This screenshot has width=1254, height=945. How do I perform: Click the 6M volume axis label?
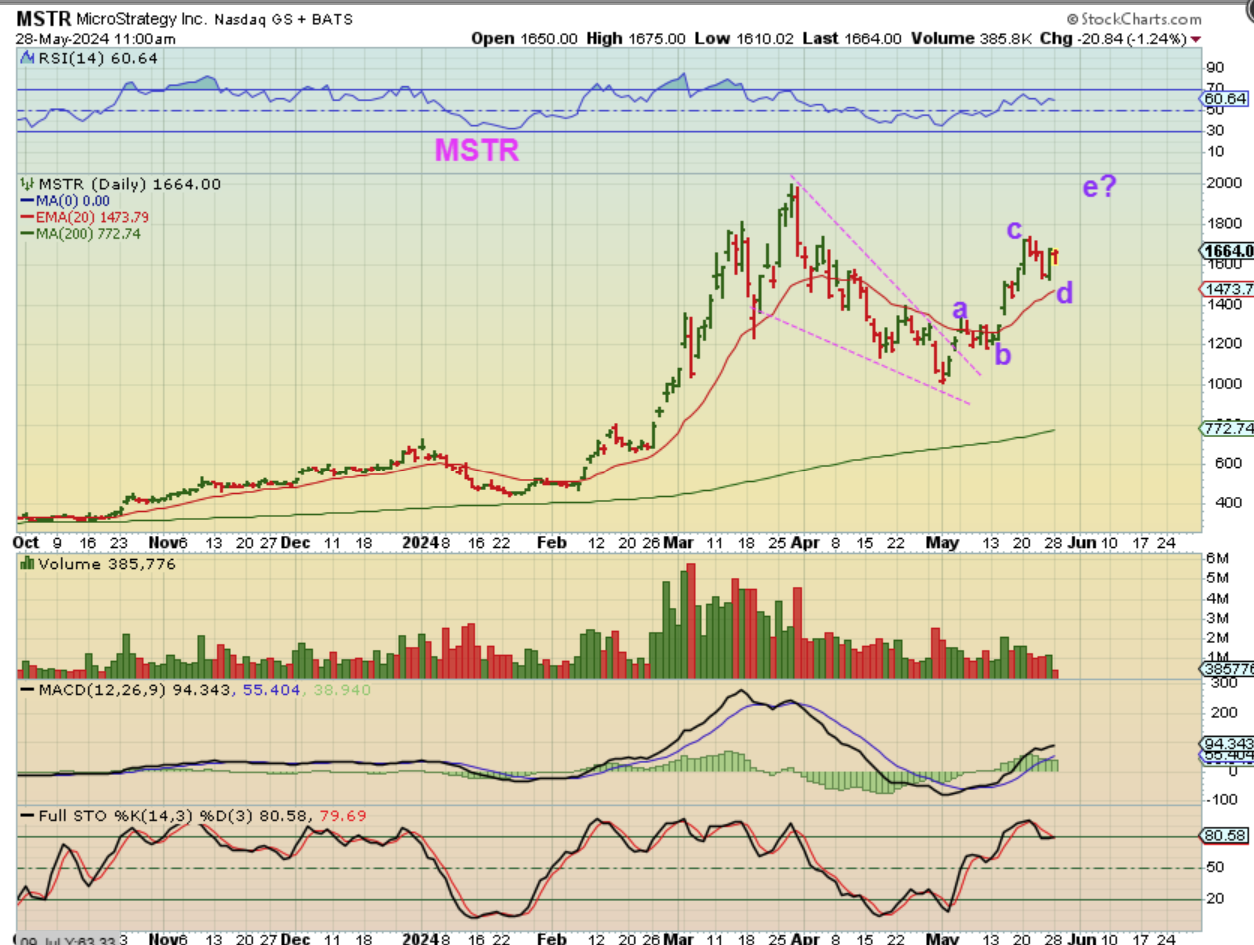1216,558
